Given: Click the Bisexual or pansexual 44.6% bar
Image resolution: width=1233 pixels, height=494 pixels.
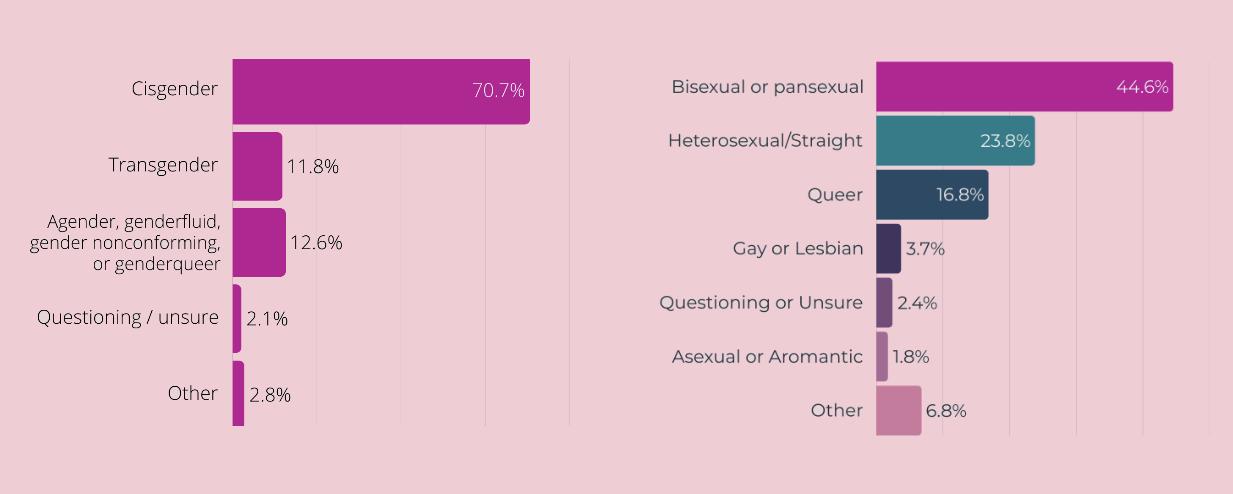Looking at the screenshot, I should [1025, 87].
